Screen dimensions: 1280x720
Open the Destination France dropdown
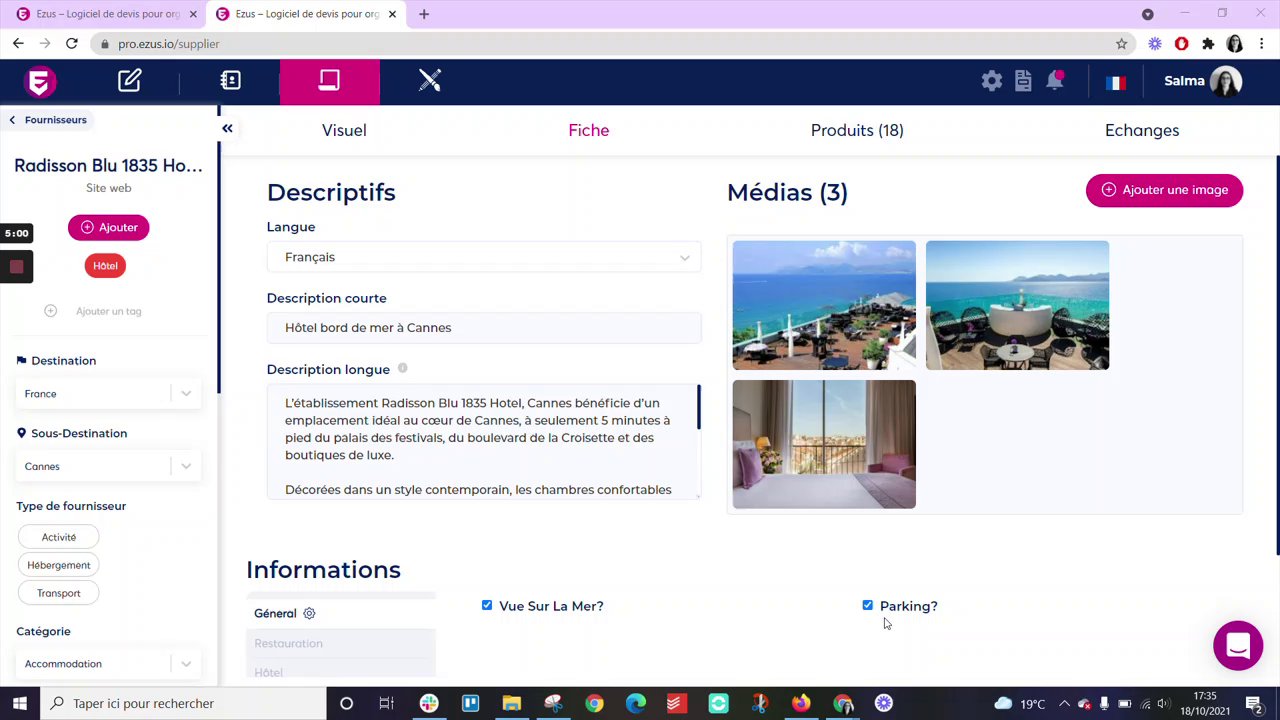(x=108, y=394)
